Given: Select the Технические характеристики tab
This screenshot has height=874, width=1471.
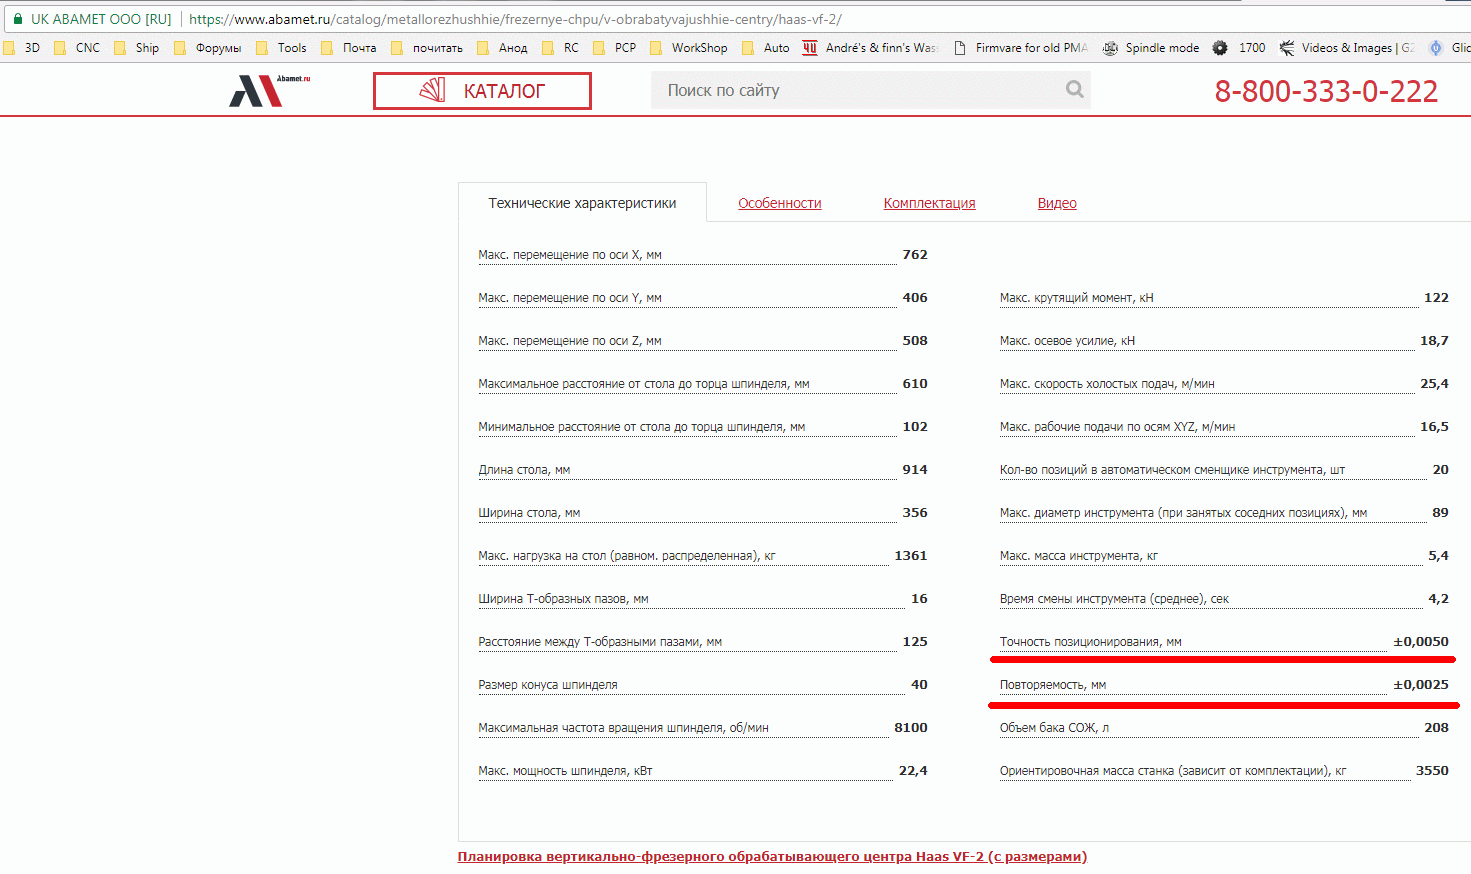Looking at the screenshot, I should [582, 203].
